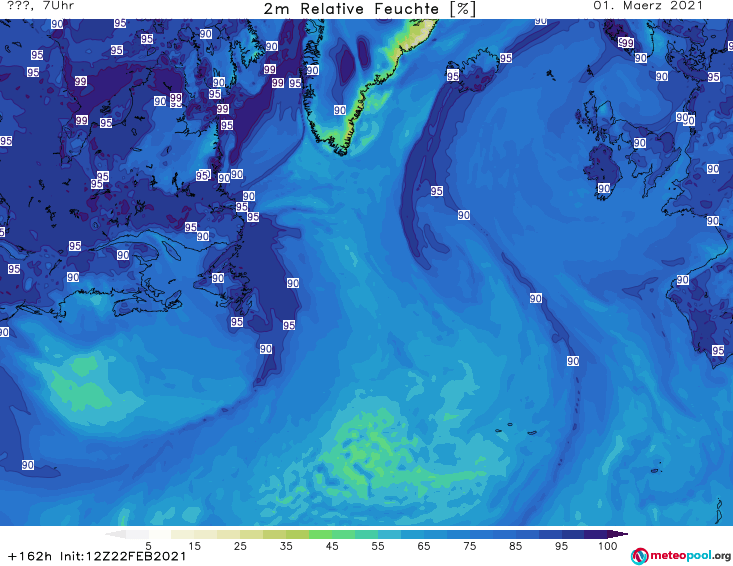Click the colorbar value '35'
Viewport: 733px width, 566px height.
(286, 546)
